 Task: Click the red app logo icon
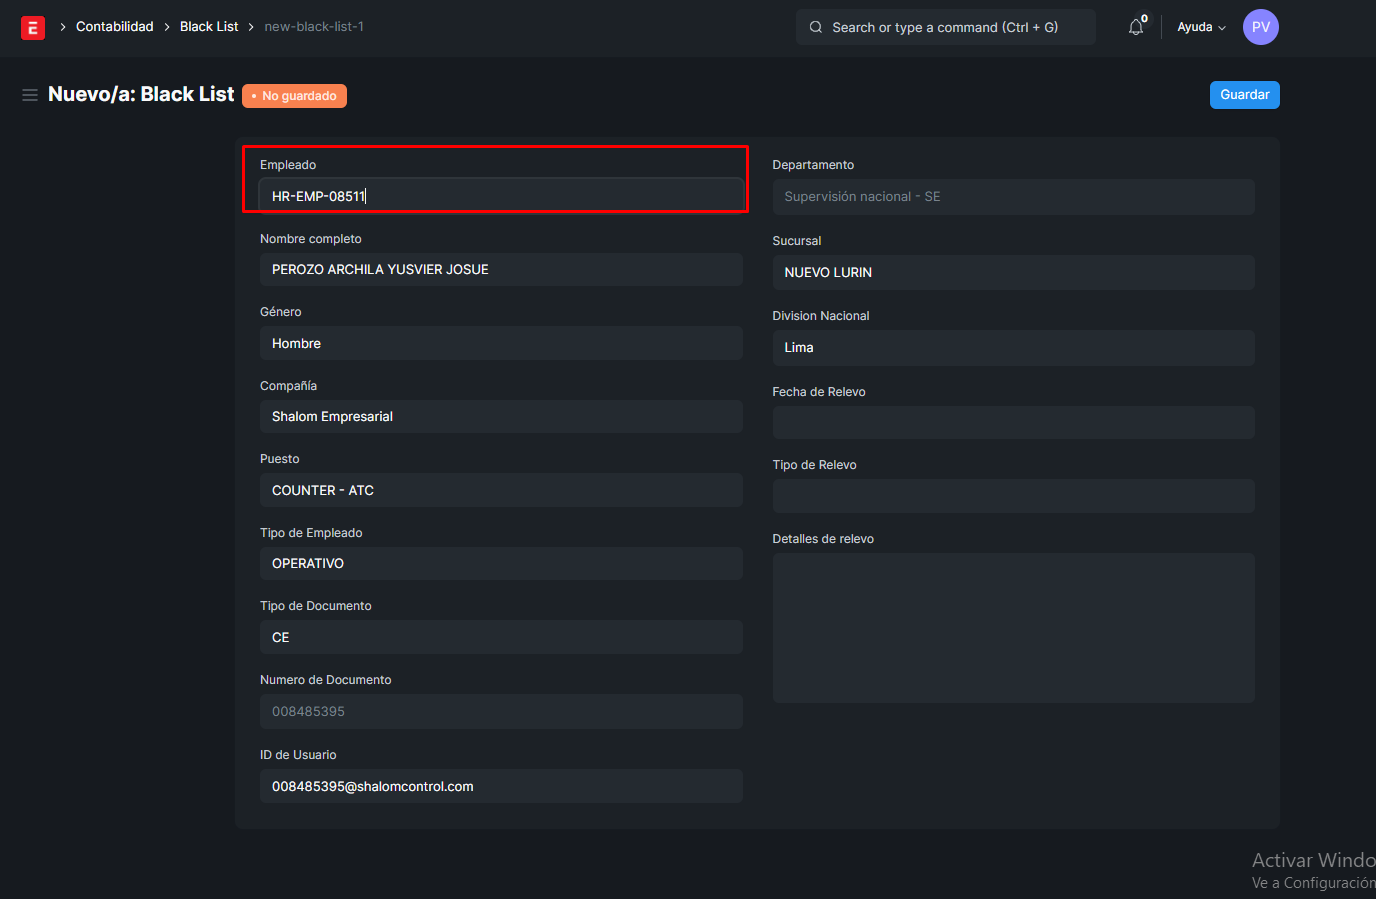(x=33, y=28)
